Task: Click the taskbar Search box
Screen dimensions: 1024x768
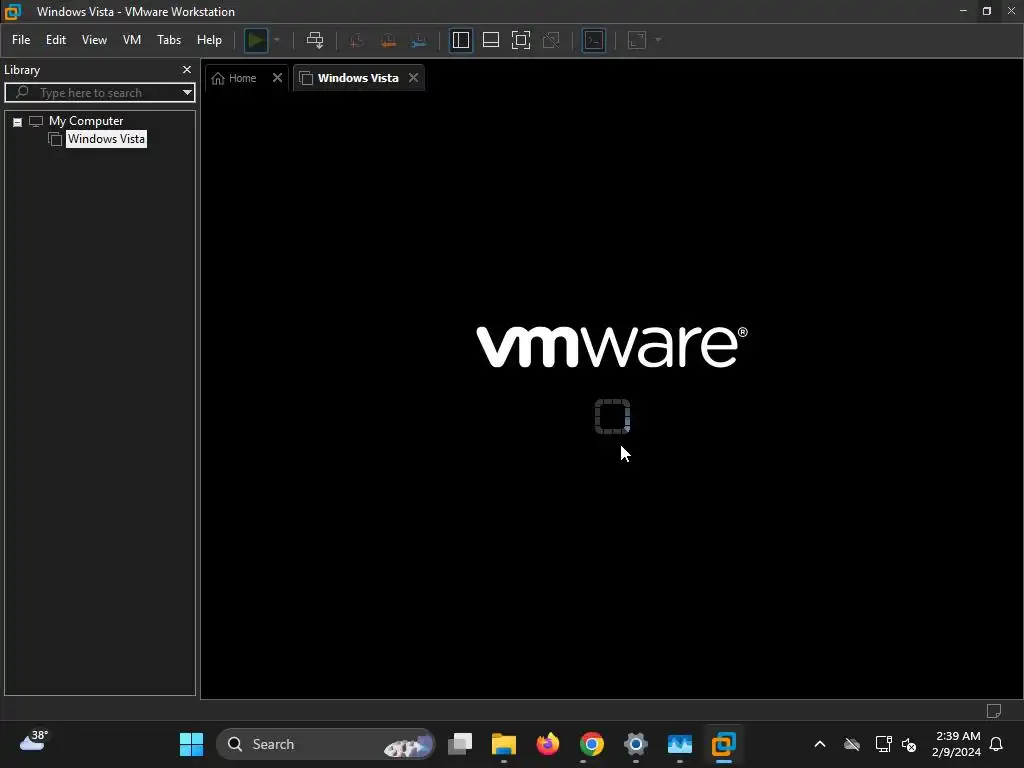Action: click(x=325, y=744)
